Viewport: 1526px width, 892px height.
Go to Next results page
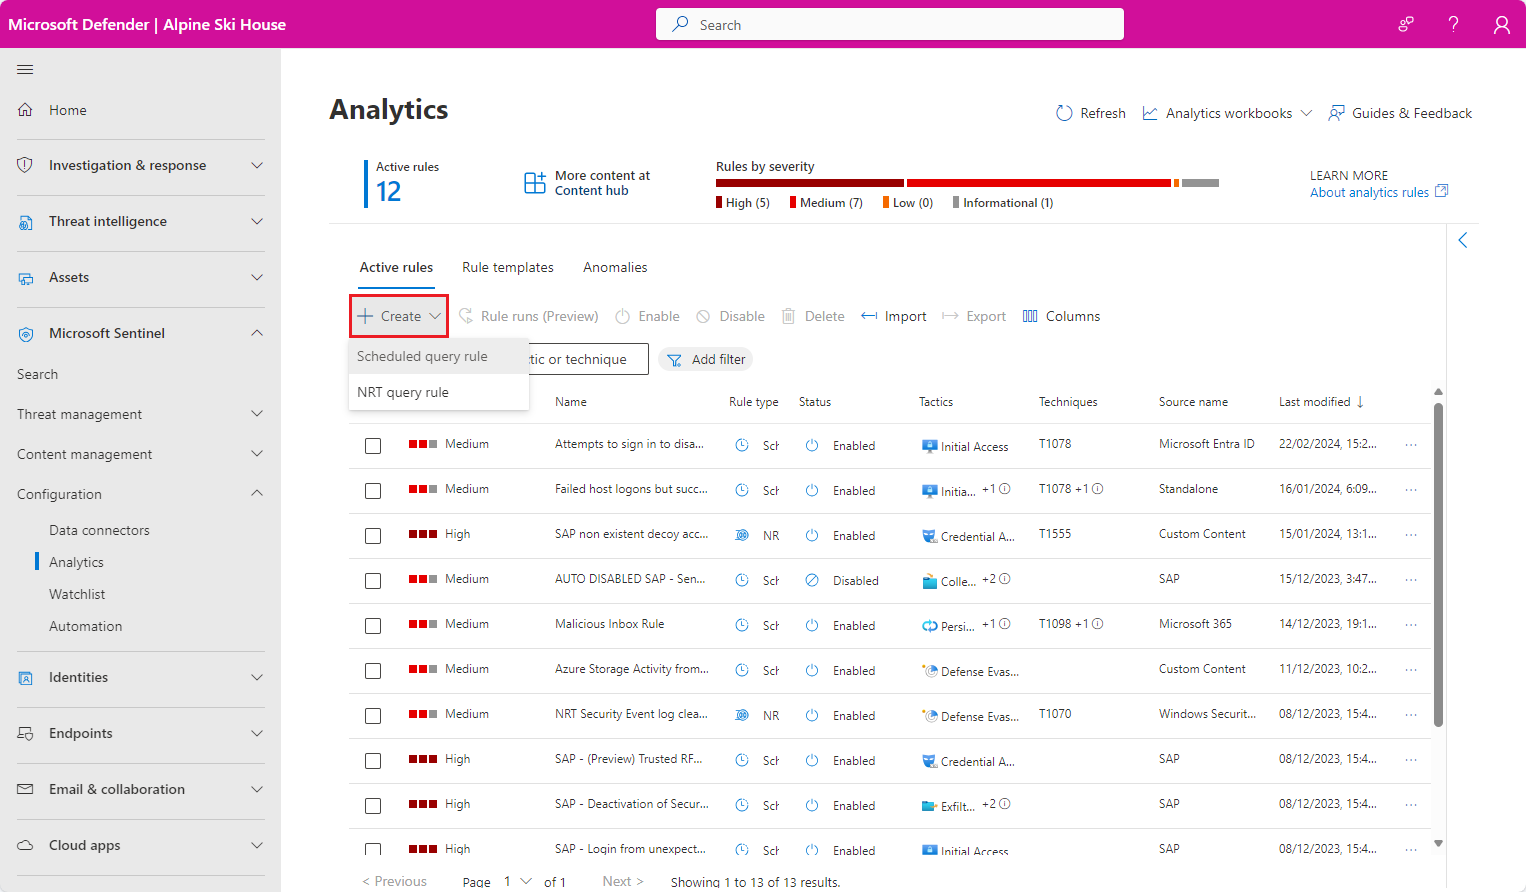tap(623, 881)
